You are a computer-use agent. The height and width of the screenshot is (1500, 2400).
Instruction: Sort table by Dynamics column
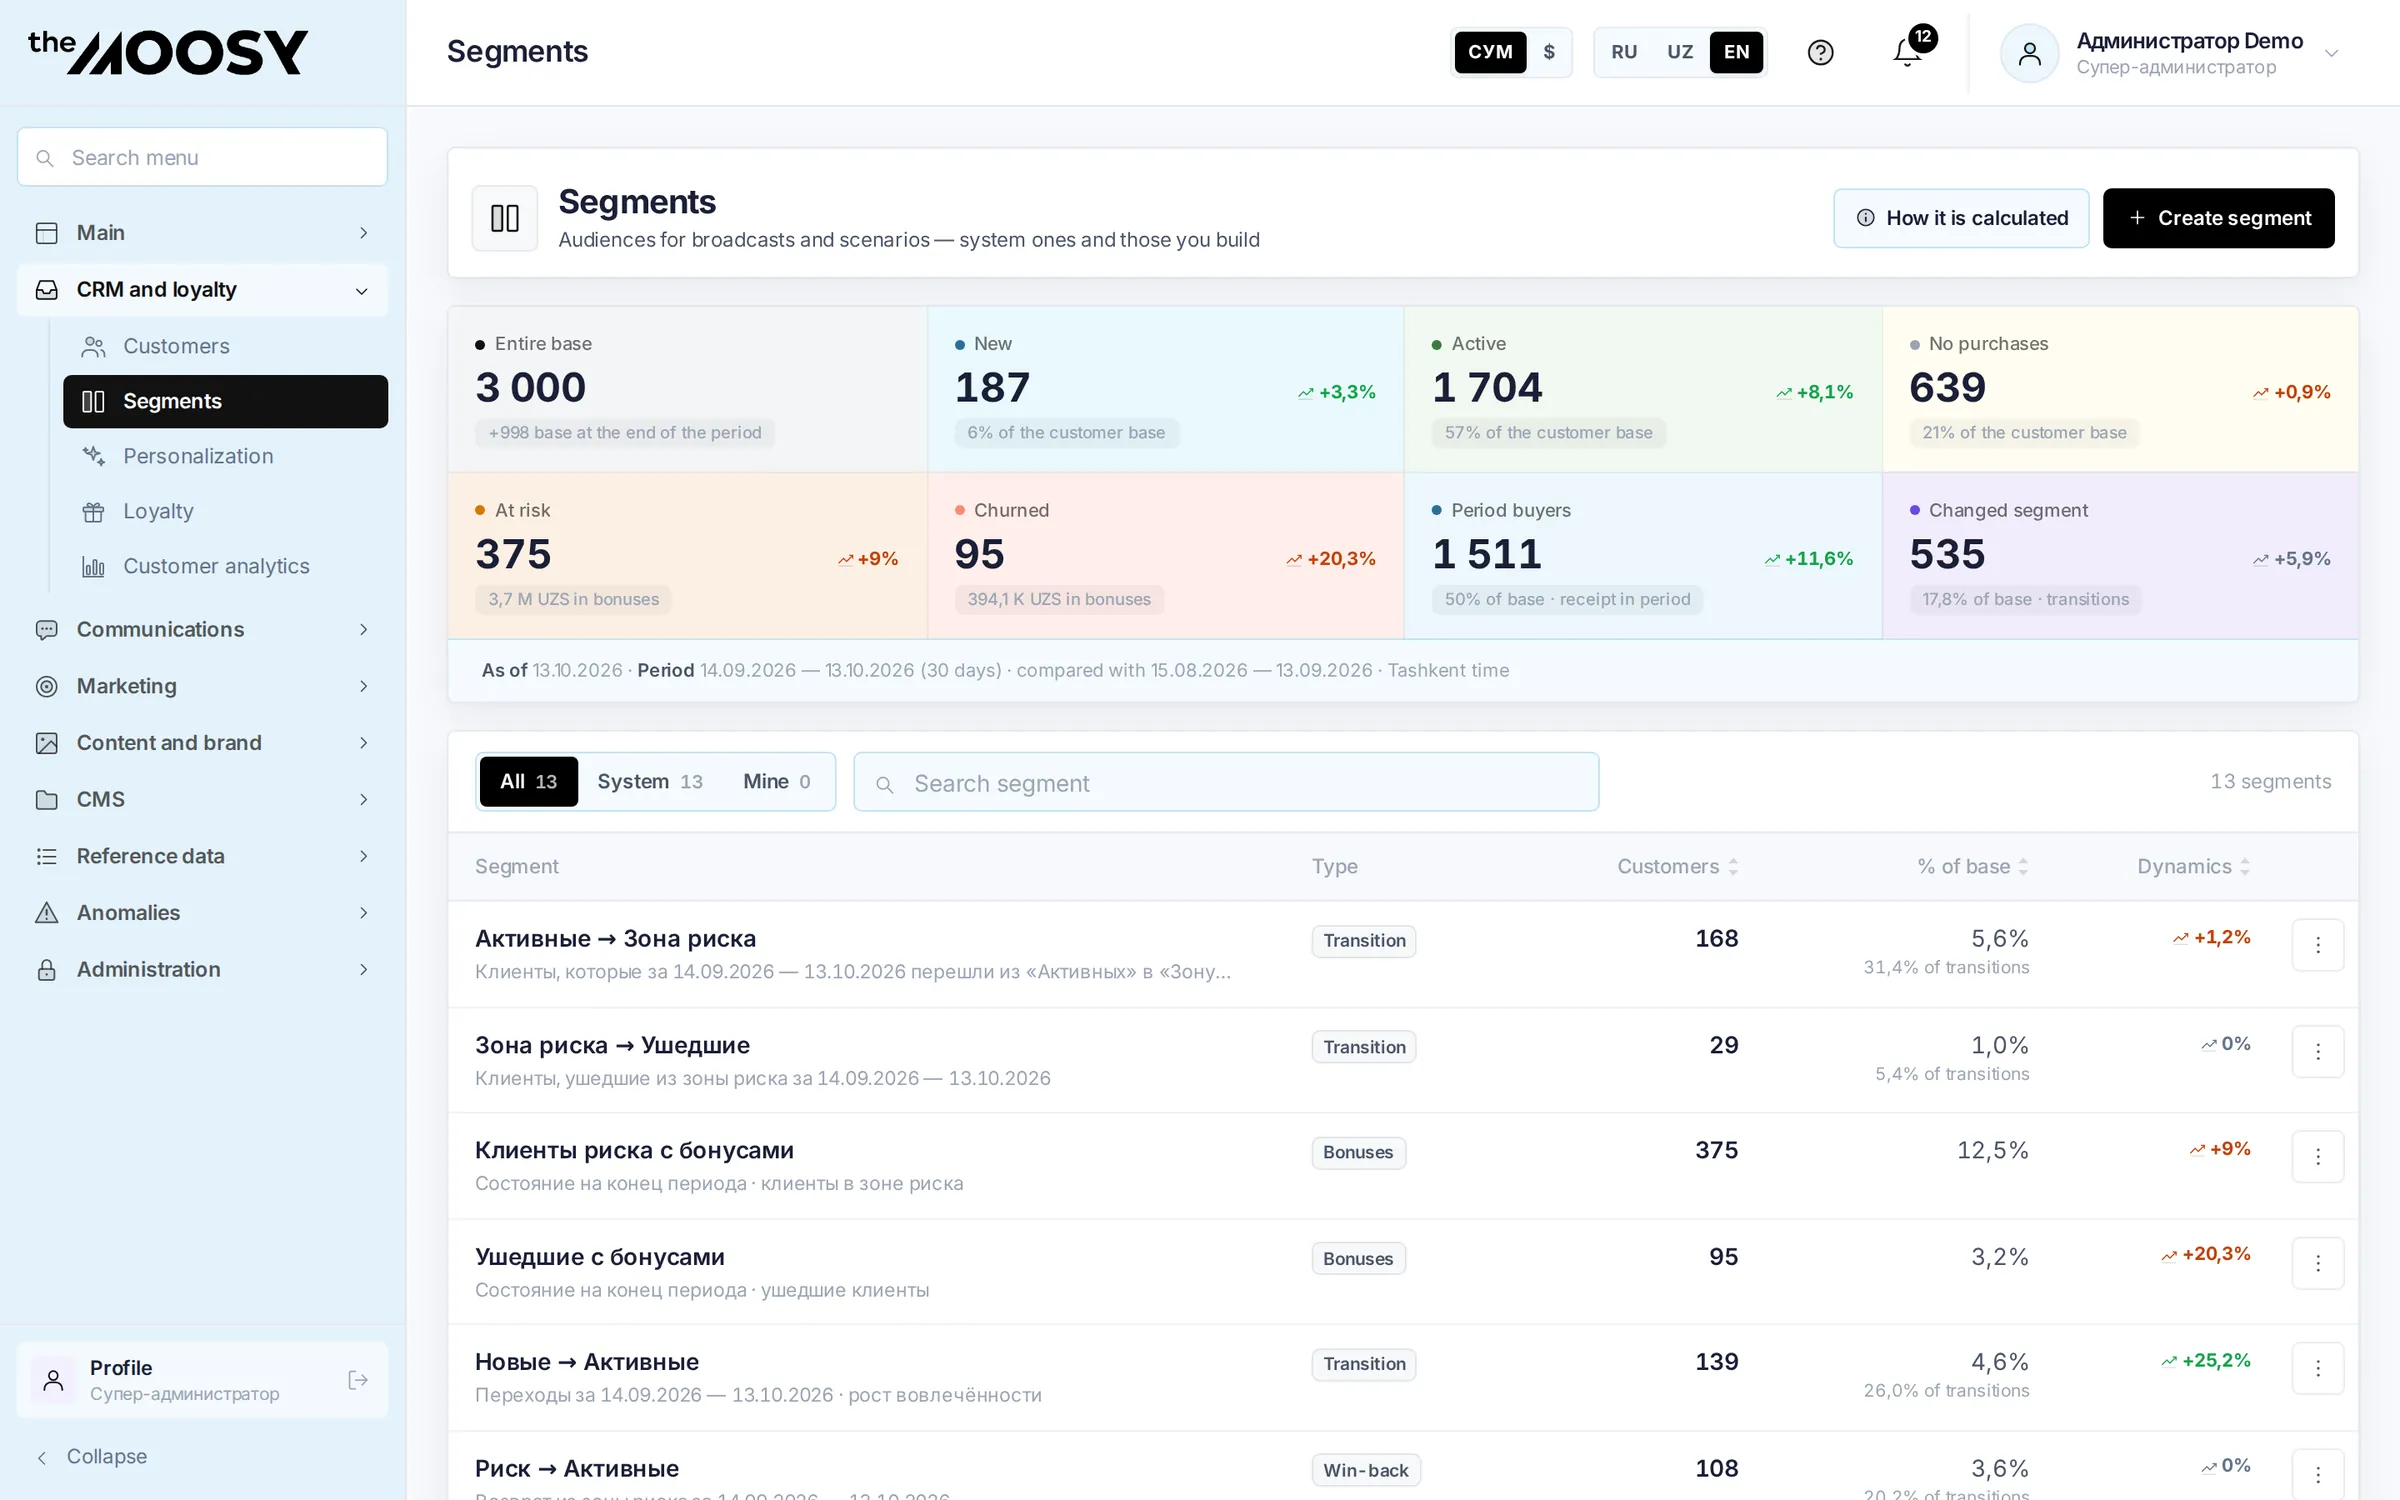2193,866
